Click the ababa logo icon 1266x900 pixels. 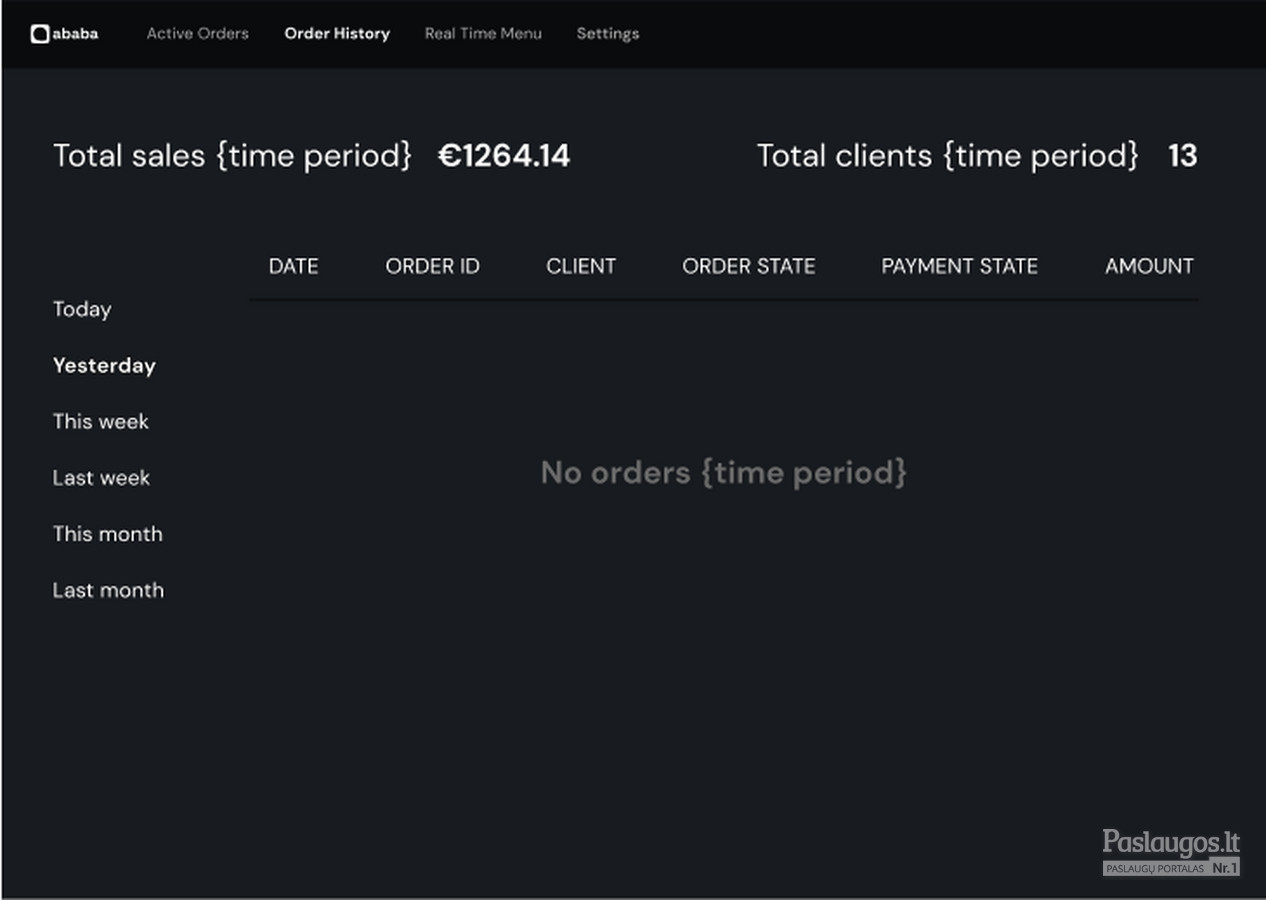tap(39, 34)
